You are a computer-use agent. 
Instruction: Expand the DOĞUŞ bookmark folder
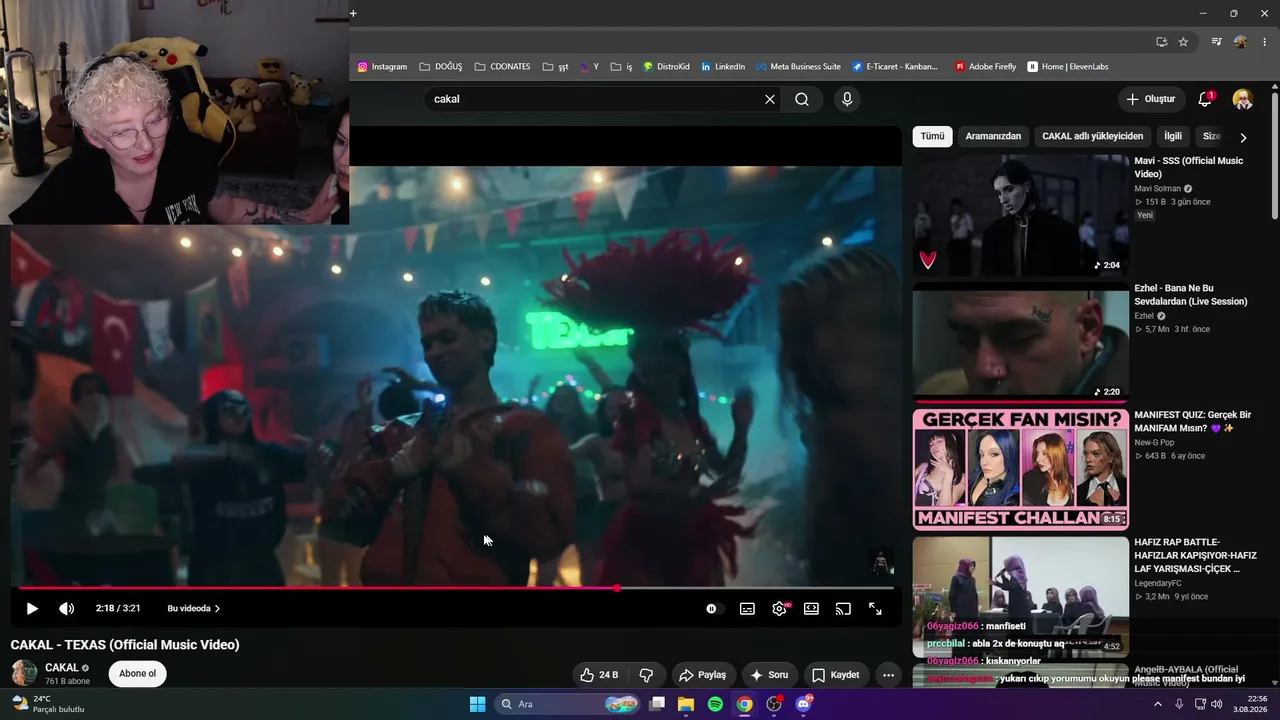(x=441, y=67)
